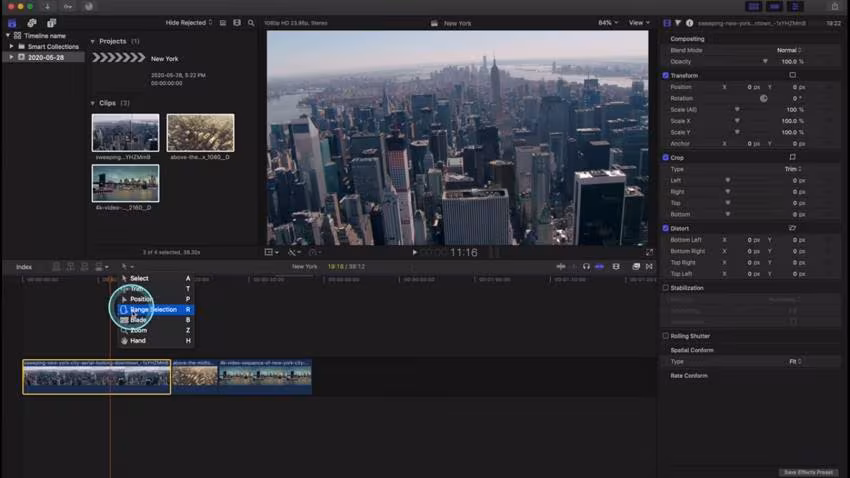Screen dimensions: 850x478
Task: Adjust the Rotation dial
Action: 763,98
